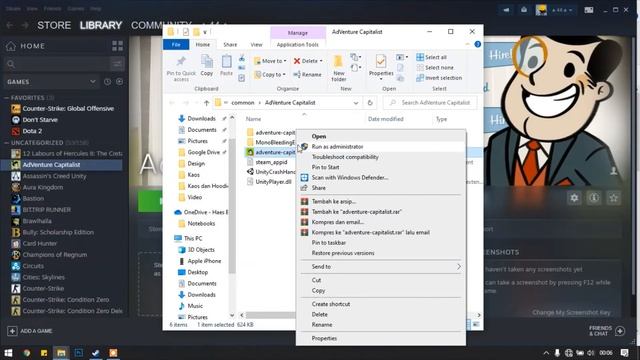This screenshot has width=640, height=360.
Task: Click game info icon in Steam
Action: pyautogui.click(x=594, y=198)
